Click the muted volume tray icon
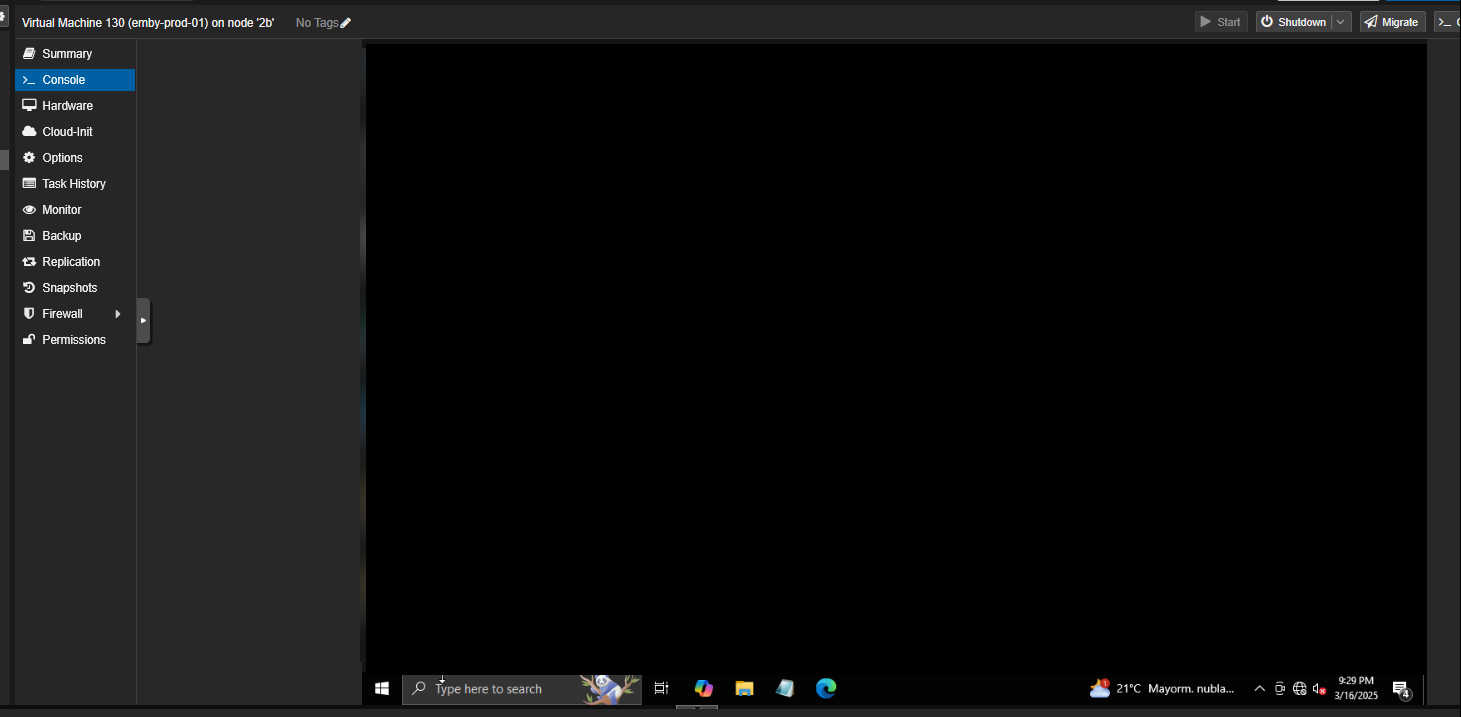This screenshot has width=1461, height=717. point(1319,688)
